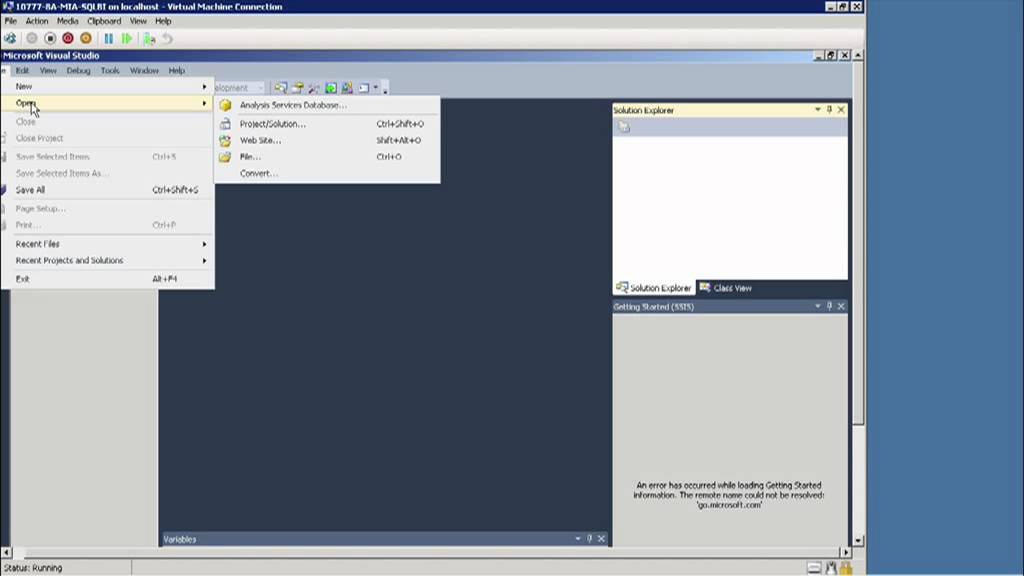Open Visual Studio Edit menu
This screenshot has width=1024, height=576.
(x=22, y=71)
